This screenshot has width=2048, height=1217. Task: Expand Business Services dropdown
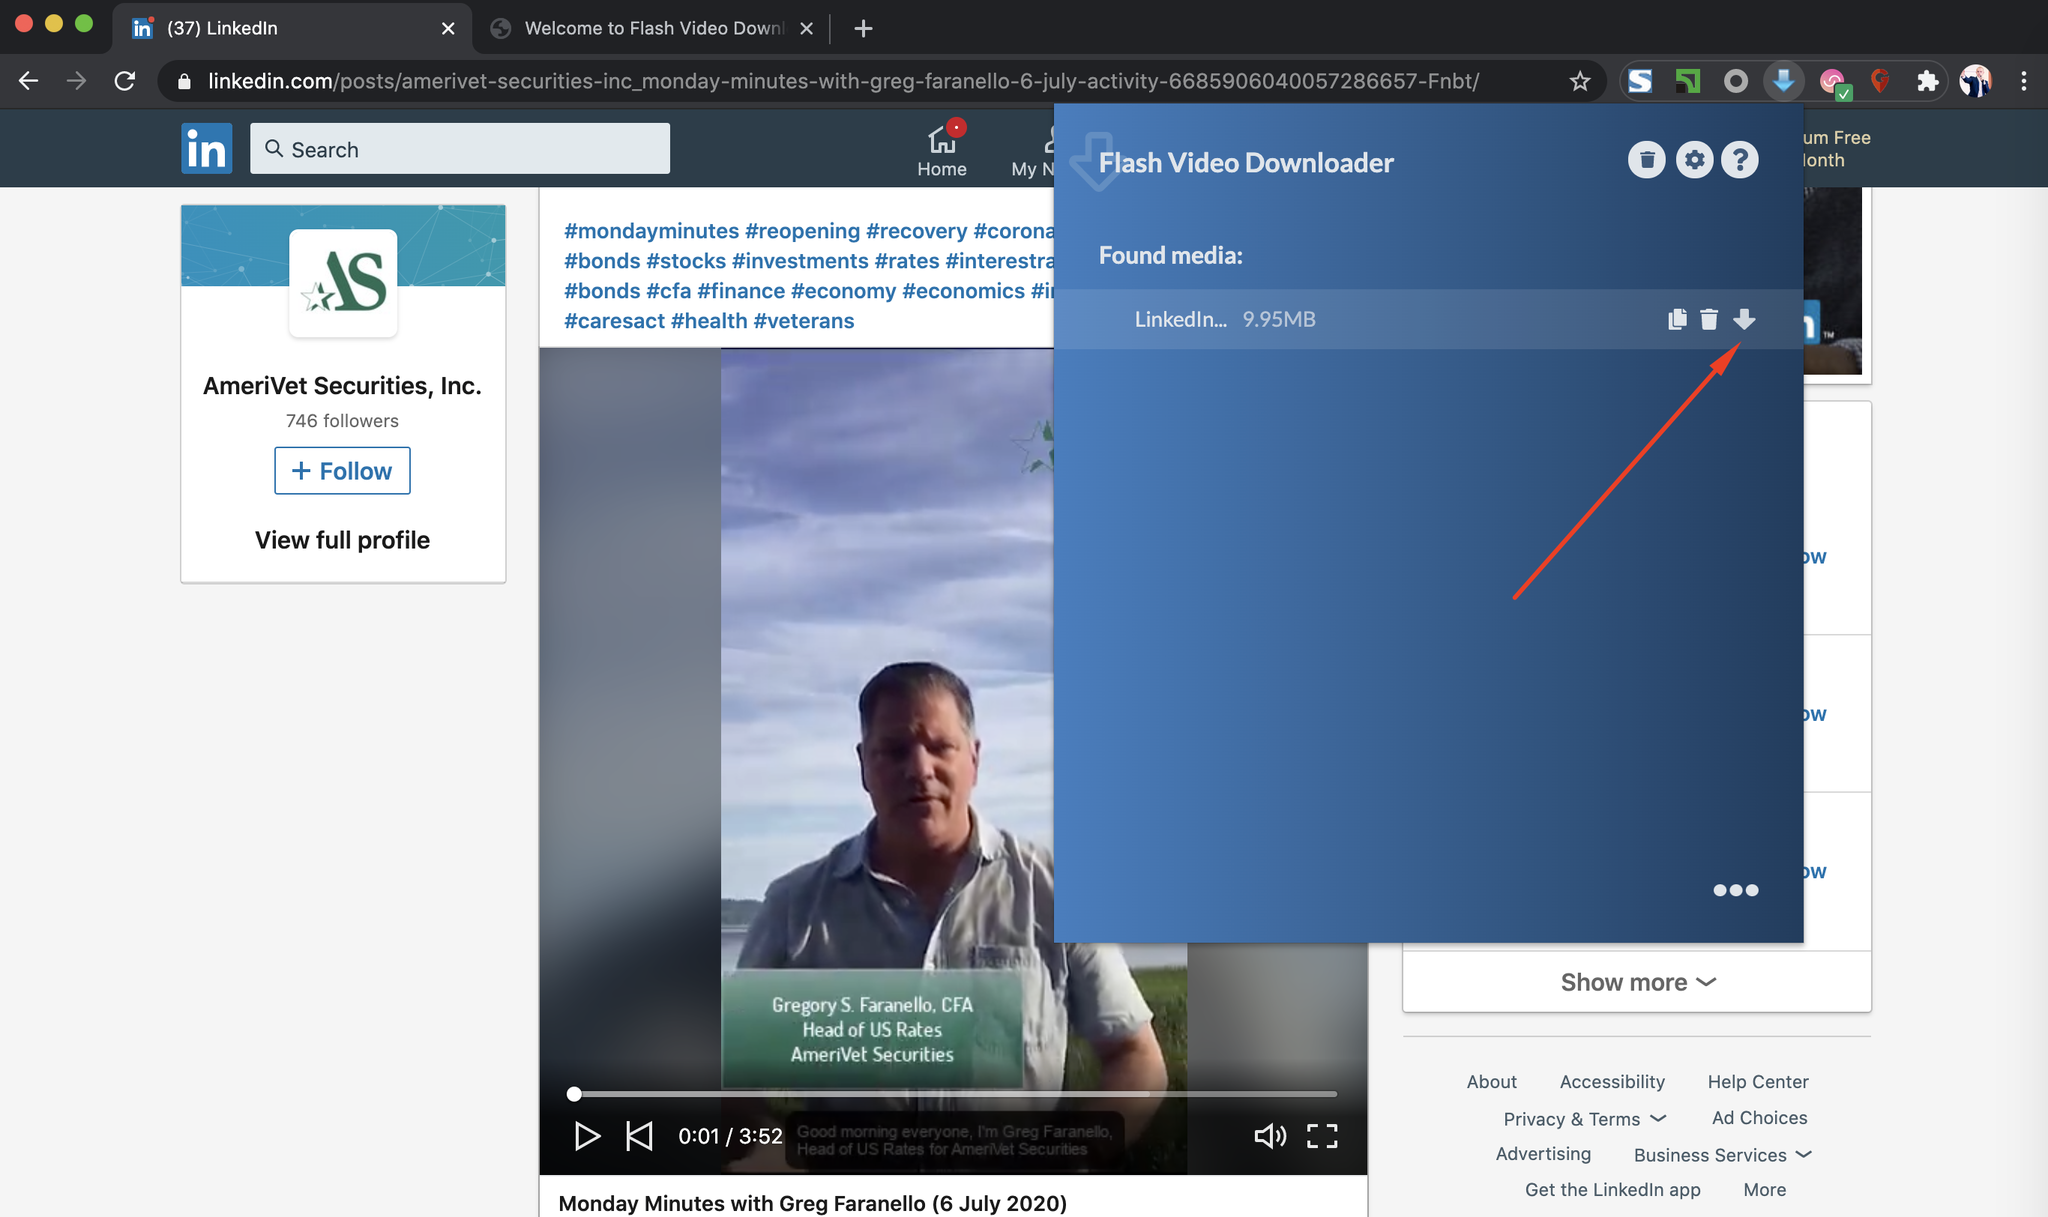(1722, 1155)
